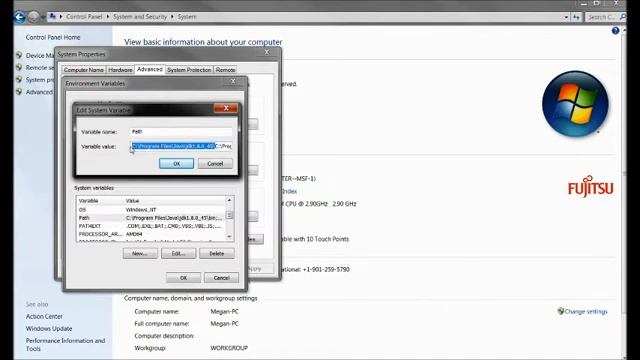The image size is (640, 360).
Task: Select the Path row in System variables
Action: click(x=151, y=218)
